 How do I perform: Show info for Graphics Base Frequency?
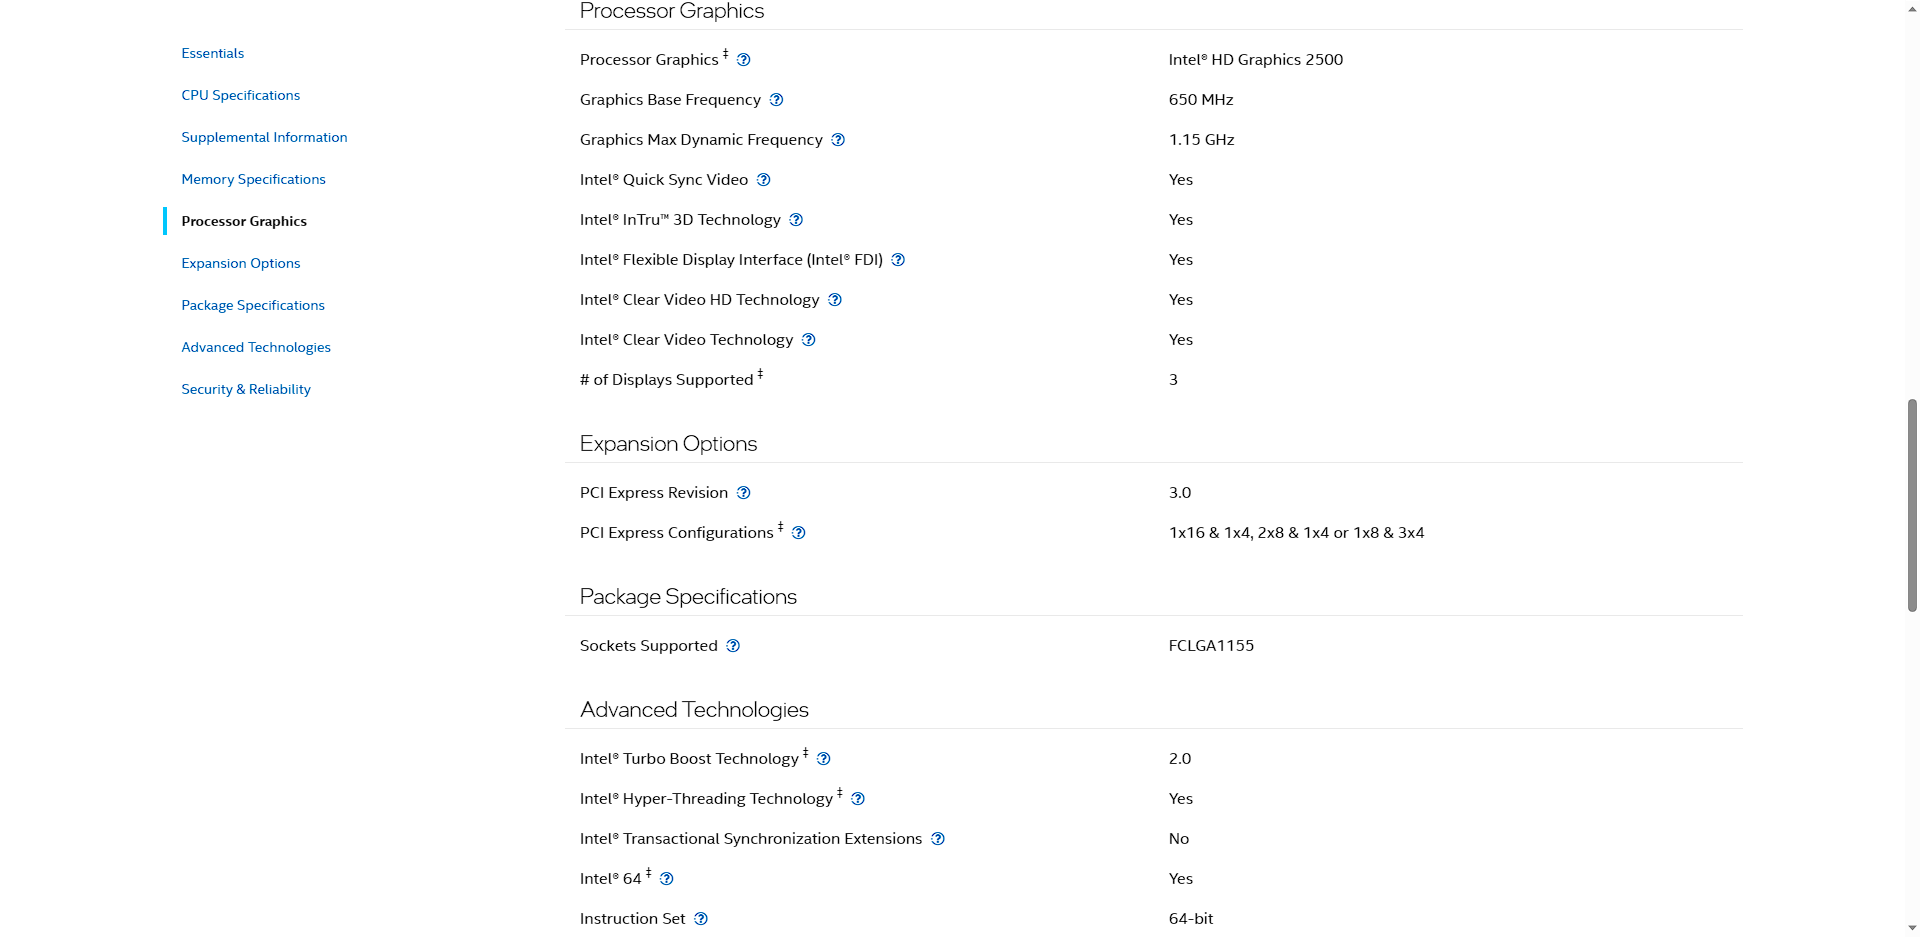click(776, 100)
